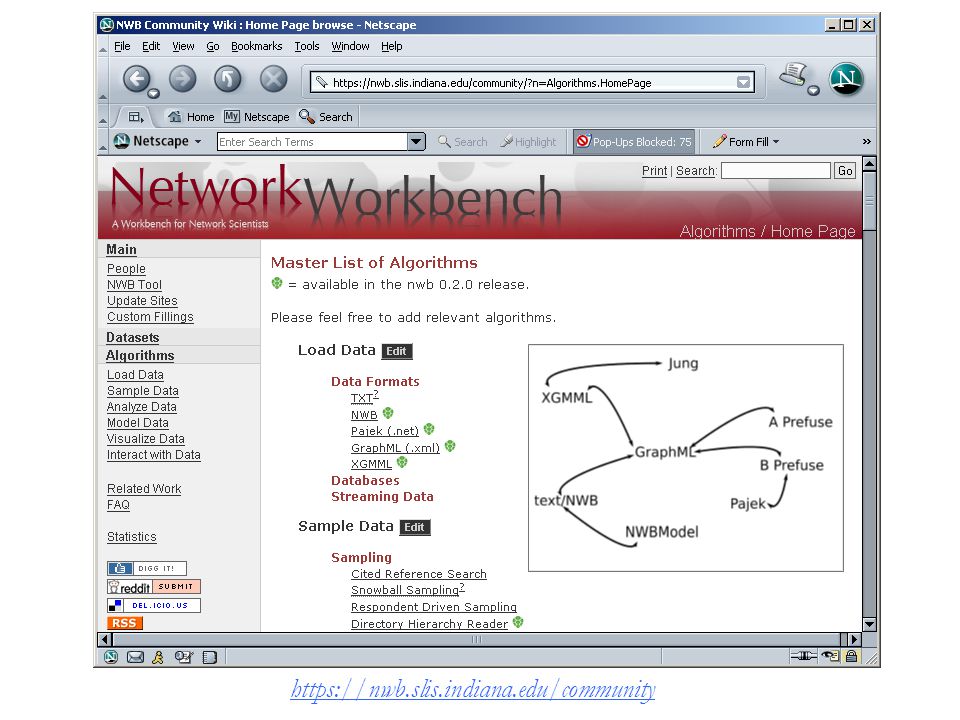Open the URL address bar history dropdown

(743, 82)
